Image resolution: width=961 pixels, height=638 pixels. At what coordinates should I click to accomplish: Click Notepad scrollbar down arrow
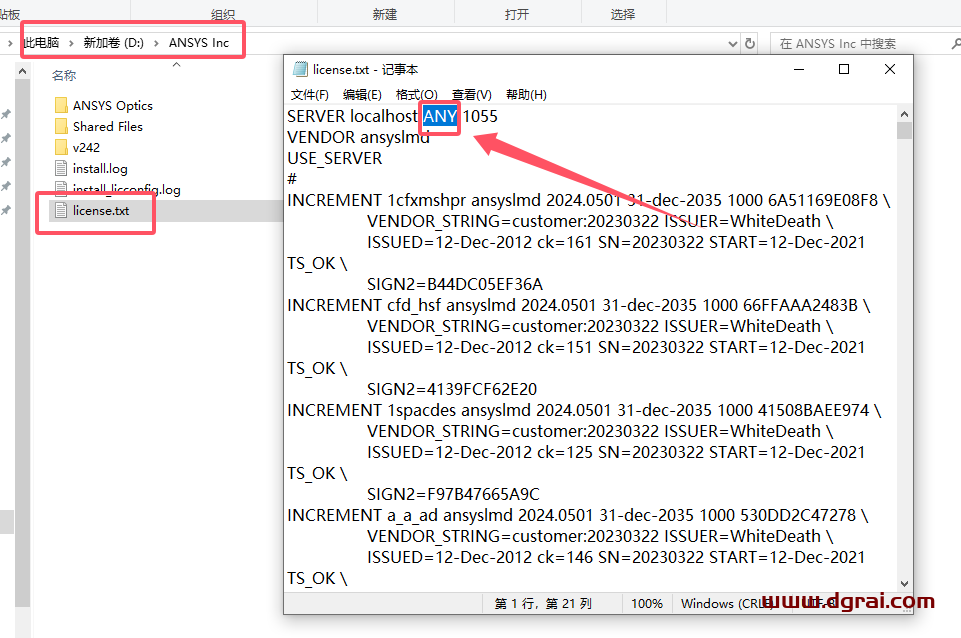click(x=904, y=583)
